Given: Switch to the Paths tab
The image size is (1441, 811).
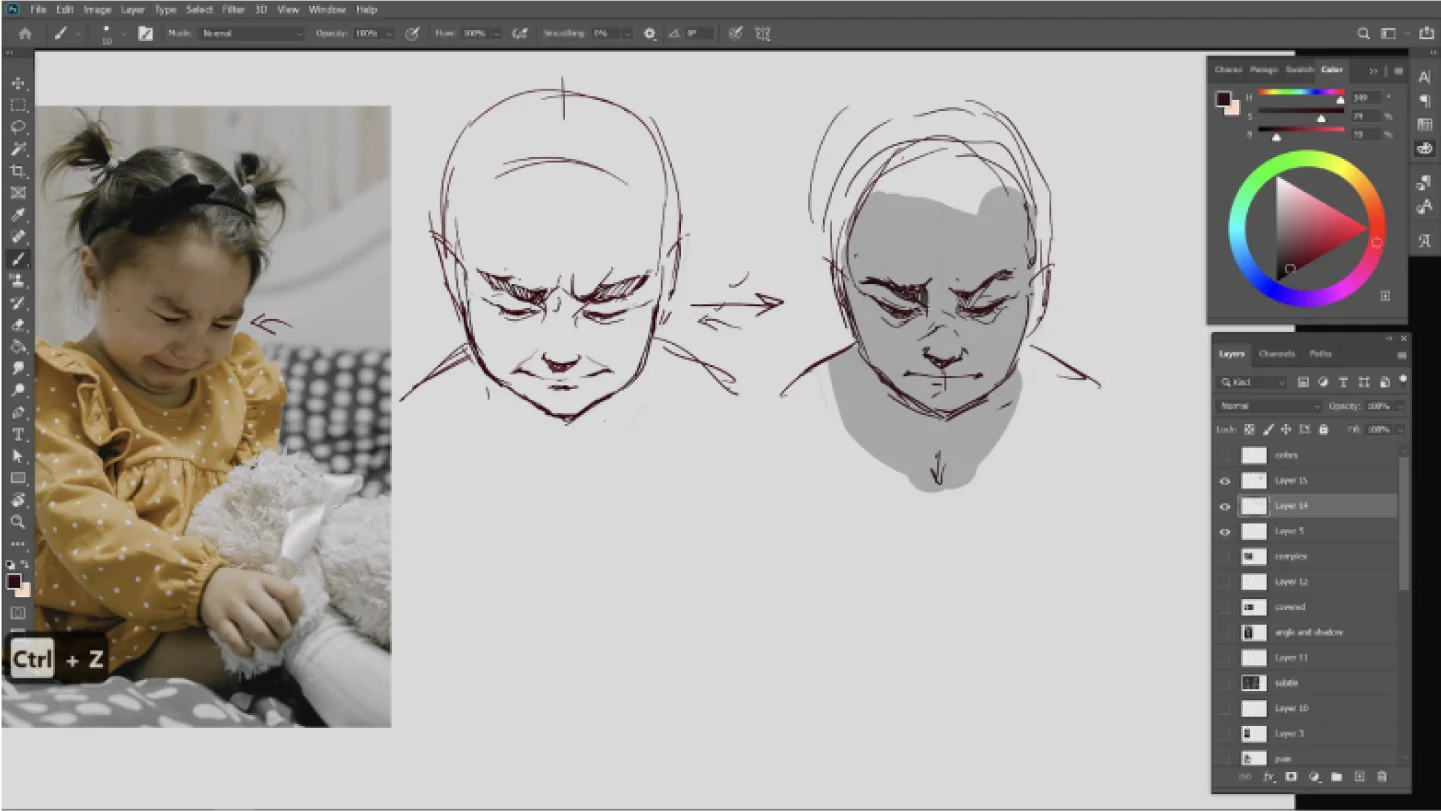Looking at the screenshot, I should 1320,354.
